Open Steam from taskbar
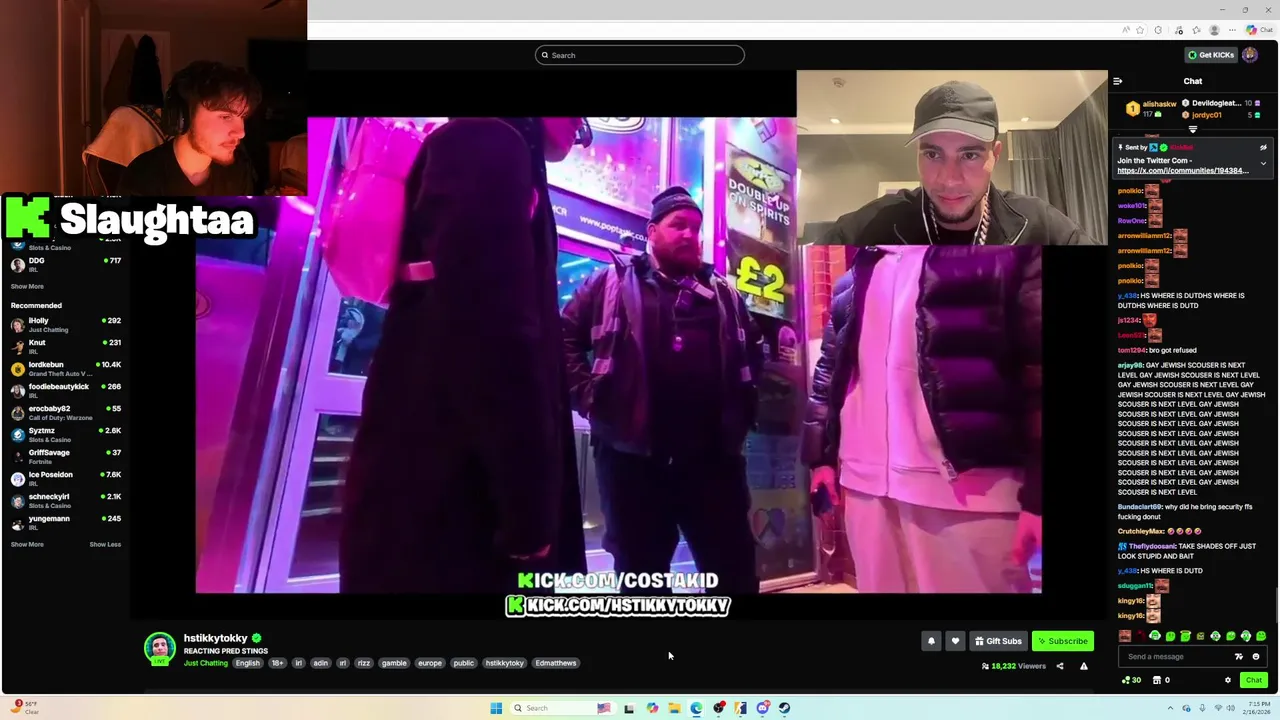The width and height of the screenshot is (1280, 720). pos(784,708)
